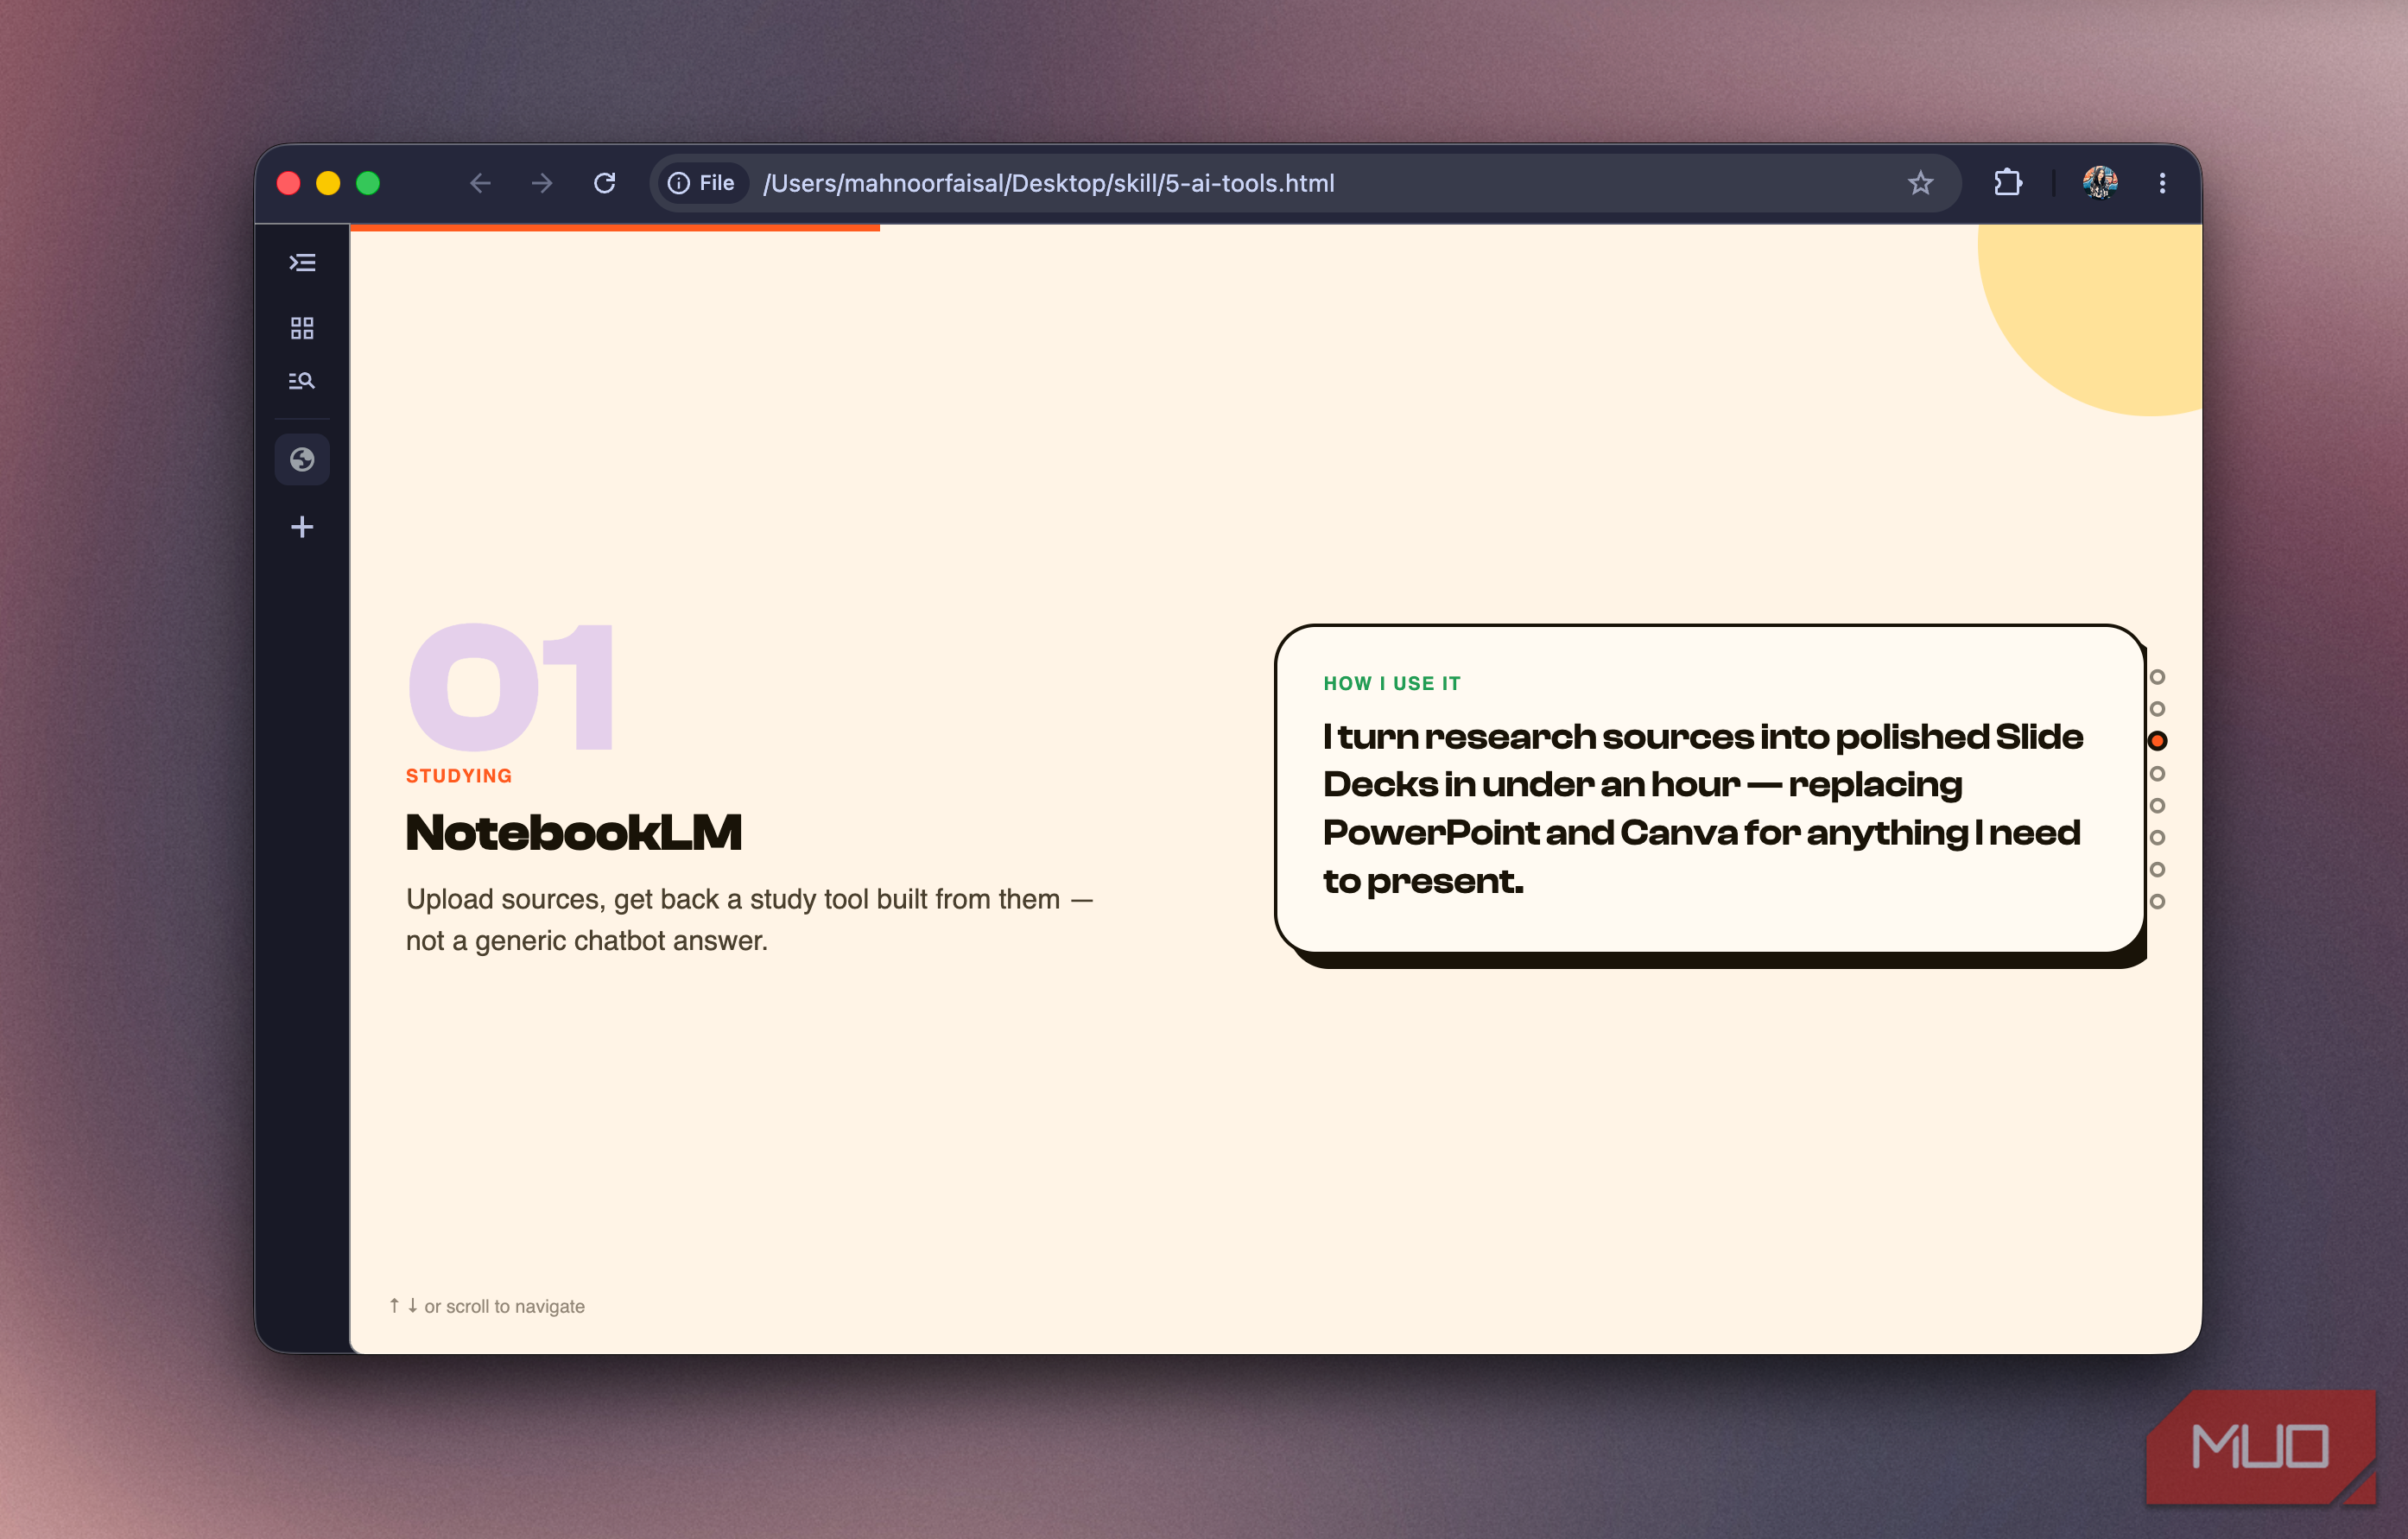
Task: Open the profile avatar menu
Action: [x=2100, y=183]
